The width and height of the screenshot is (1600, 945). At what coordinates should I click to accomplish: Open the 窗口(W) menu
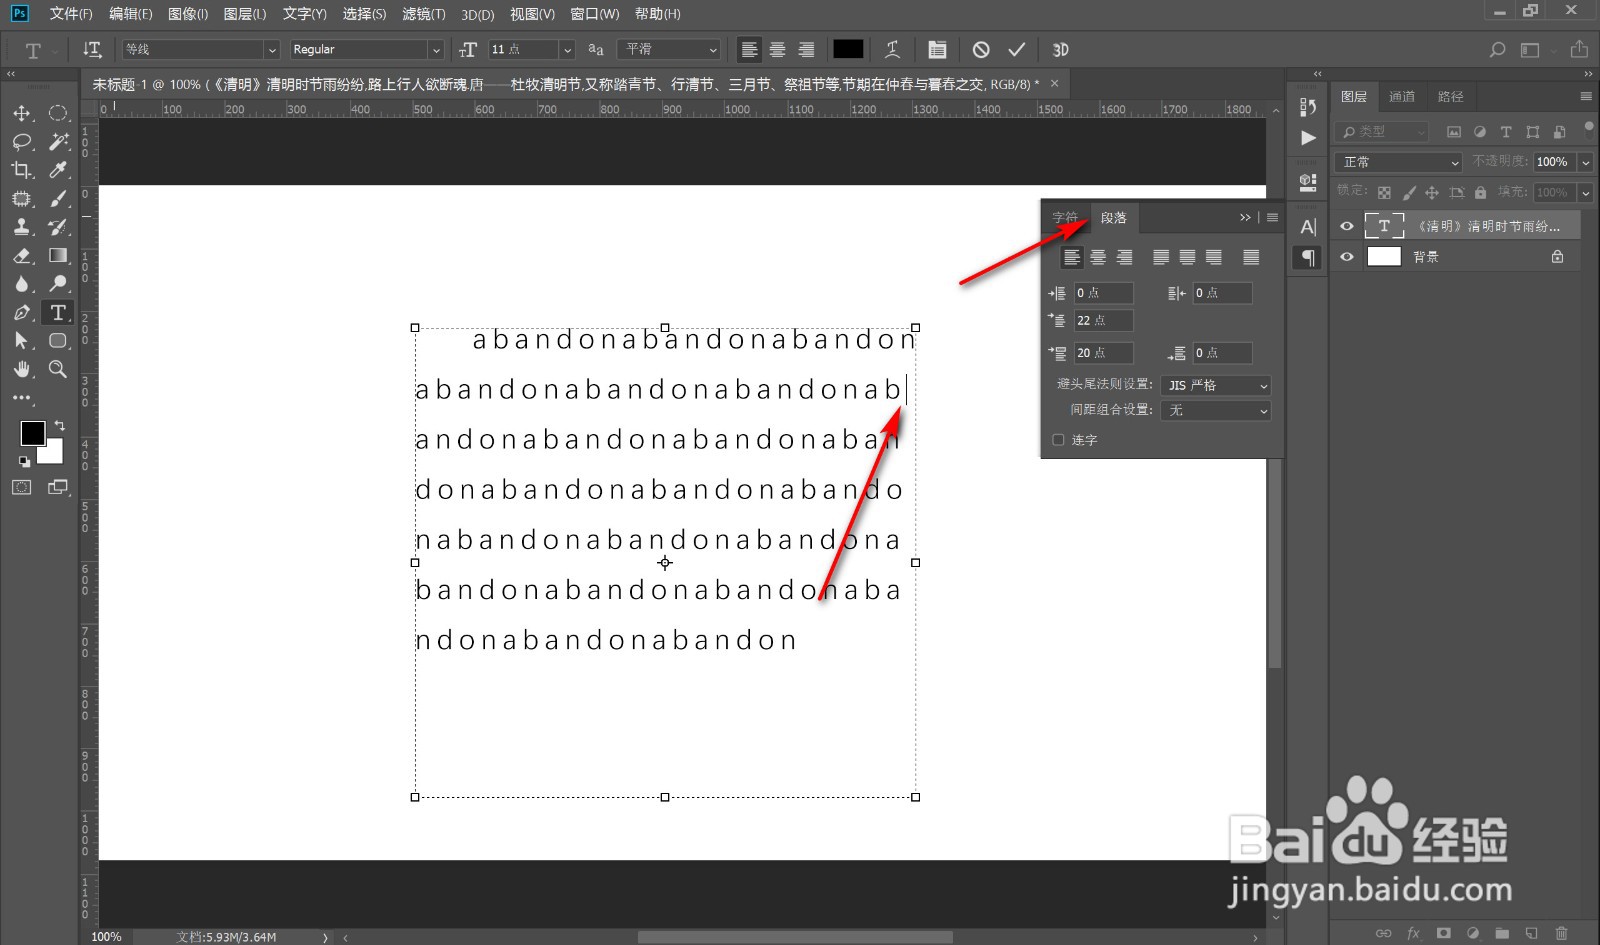[595, 14]
